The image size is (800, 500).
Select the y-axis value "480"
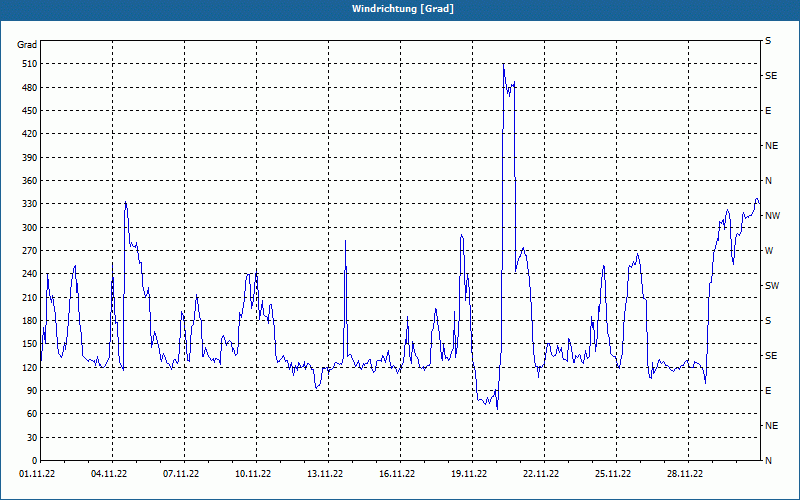point(30,88)
